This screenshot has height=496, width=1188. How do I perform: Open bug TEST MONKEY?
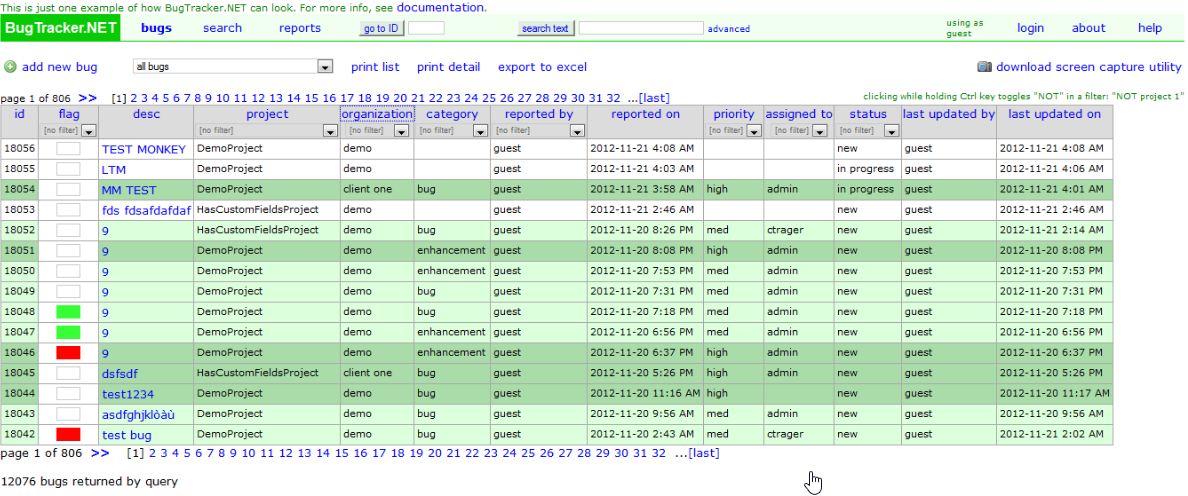tap(144, 150)
